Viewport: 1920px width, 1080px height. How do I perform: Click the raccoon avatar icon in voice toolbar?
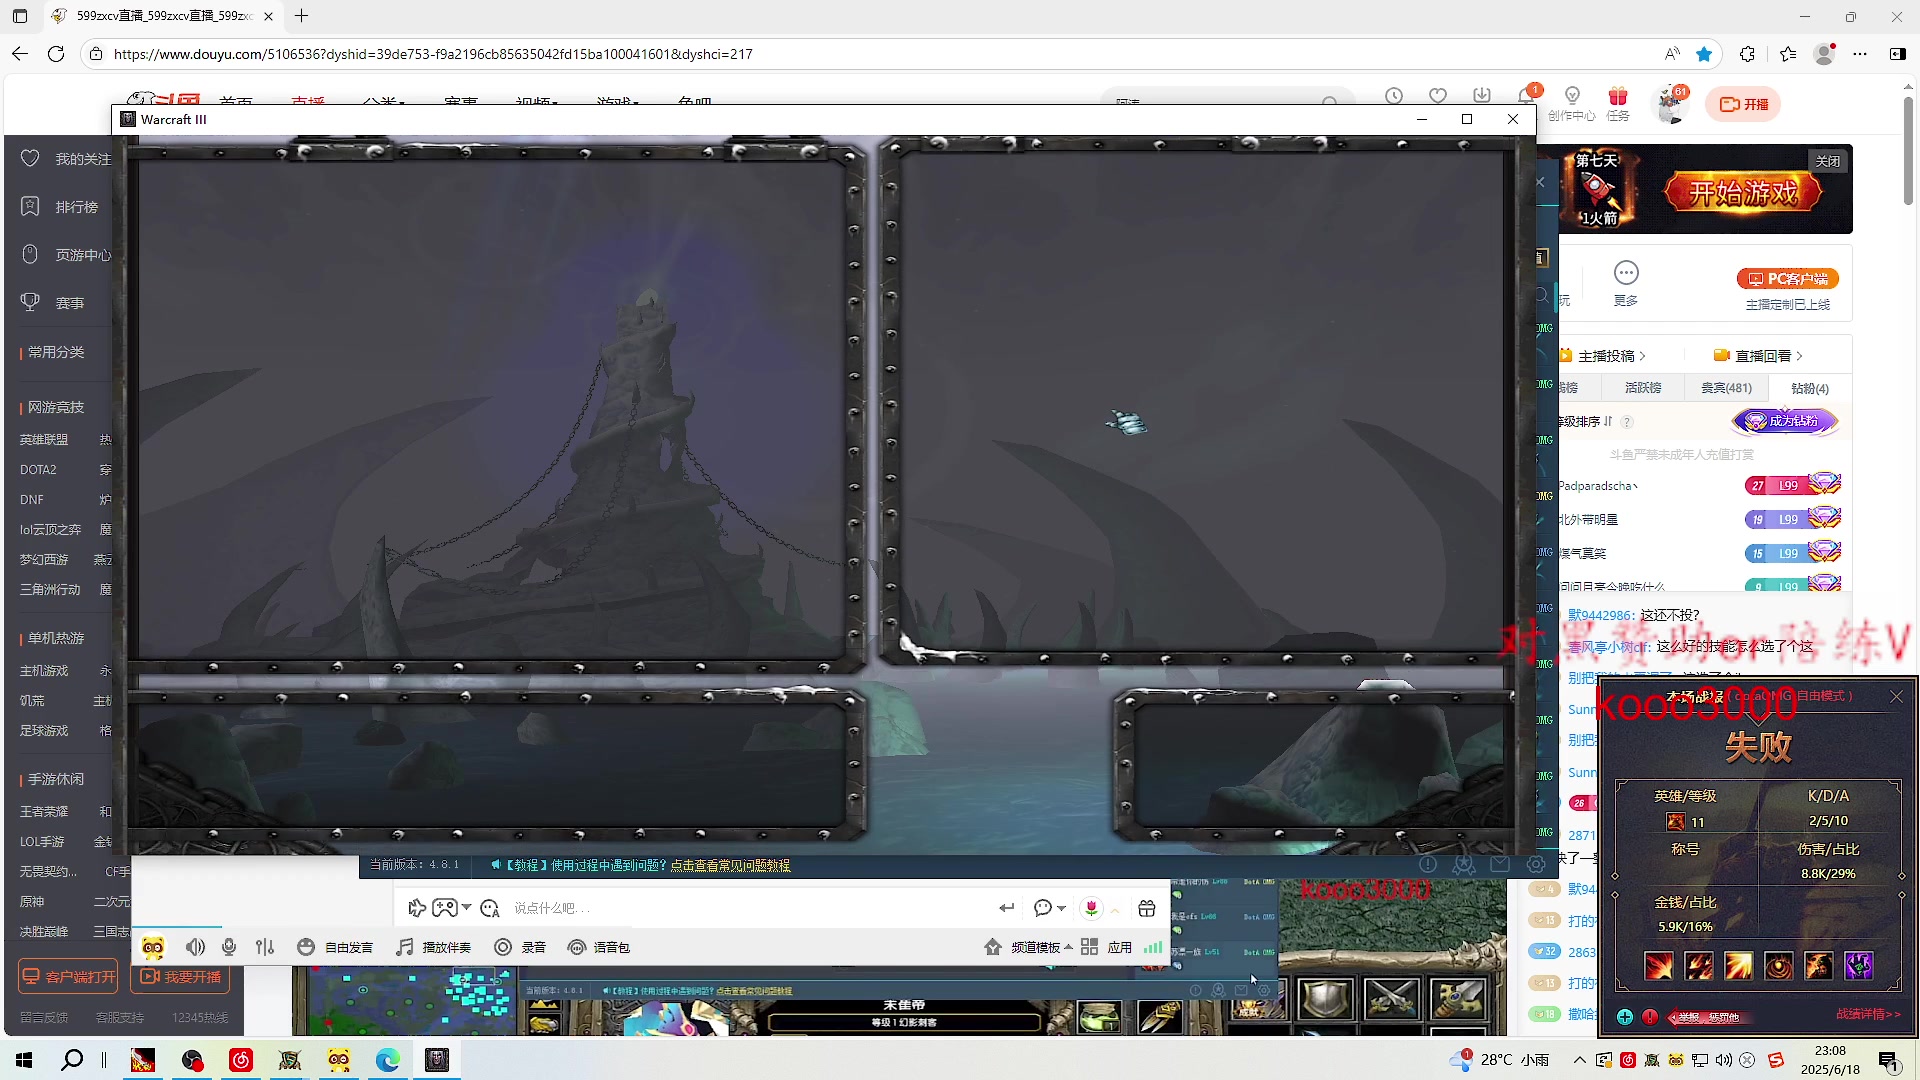[153, 947]
